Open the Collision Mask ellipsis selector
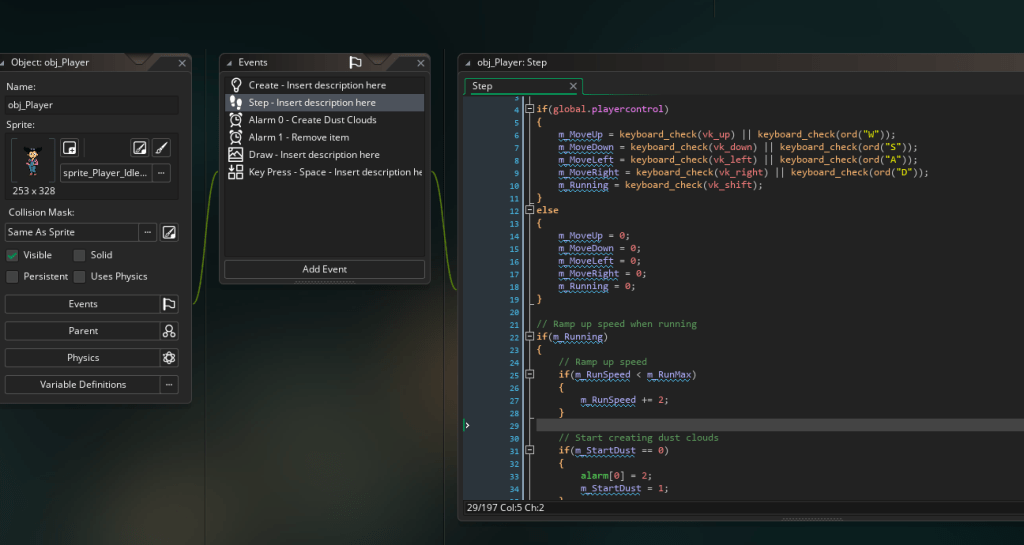Viewport: 1024px width, 545px height. (x=148, y=232)
